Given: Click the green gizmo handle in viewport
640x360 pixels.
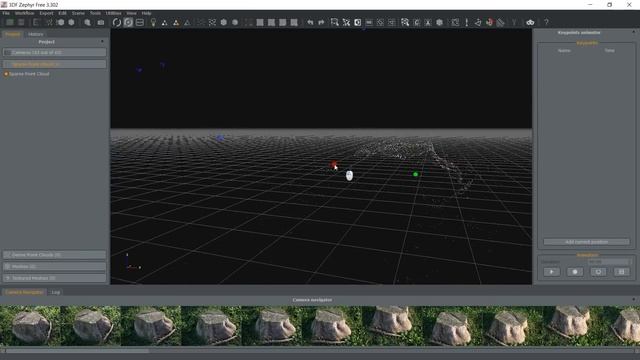Looking at the screenshot, I should [416, 174].
